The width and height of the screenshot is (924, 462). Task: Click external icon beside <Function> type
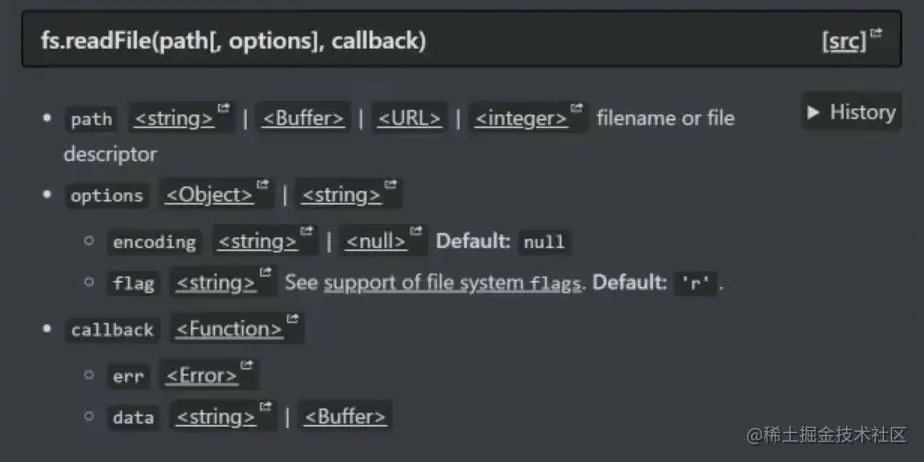pos(292,318)
